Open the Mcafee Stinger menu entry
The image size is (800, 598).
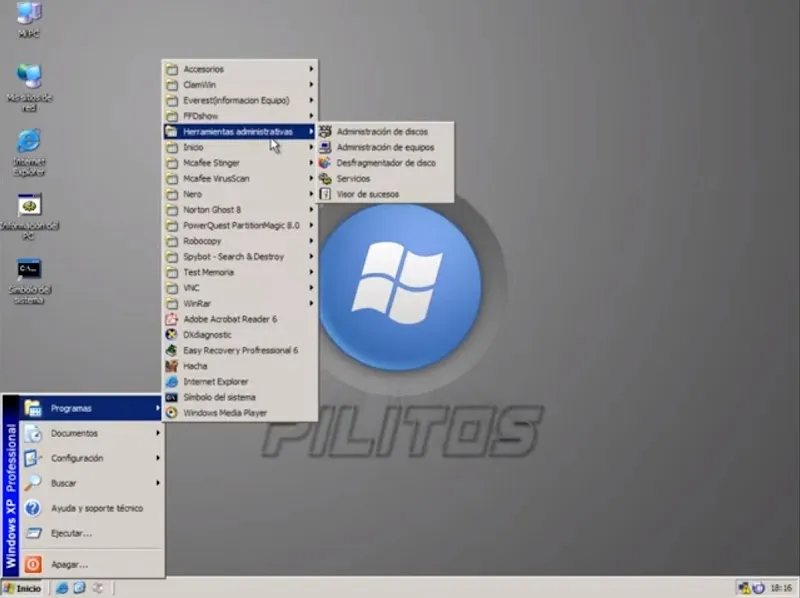240,163
